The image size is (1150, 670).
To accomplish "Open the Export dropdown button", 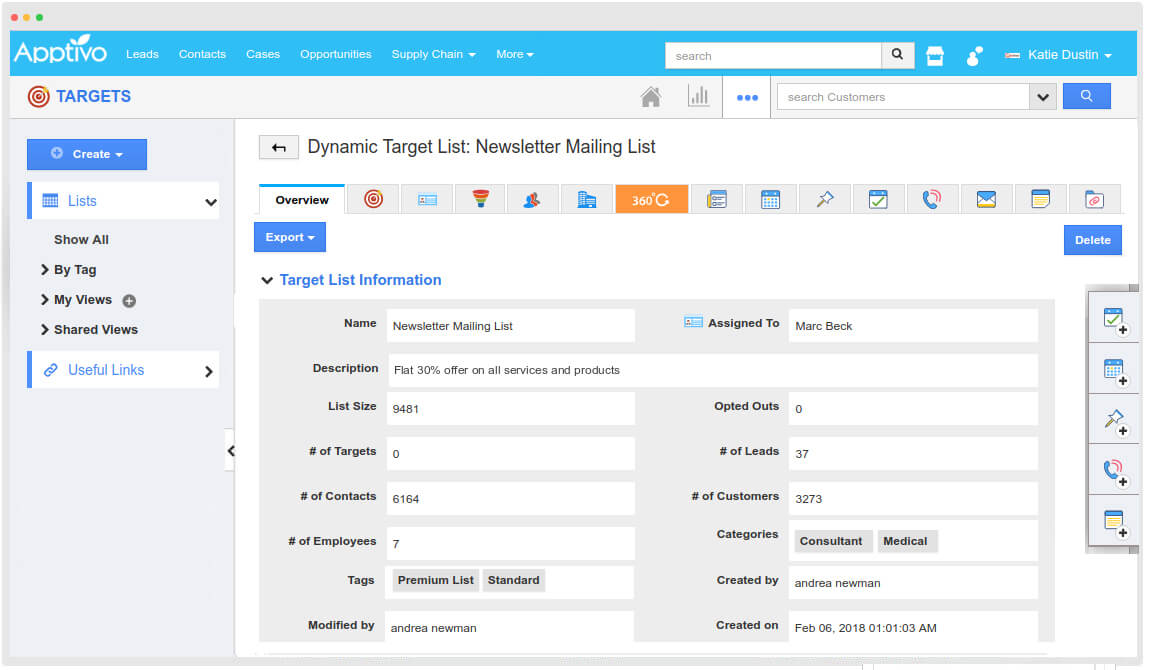I will [x=289, y=237].
